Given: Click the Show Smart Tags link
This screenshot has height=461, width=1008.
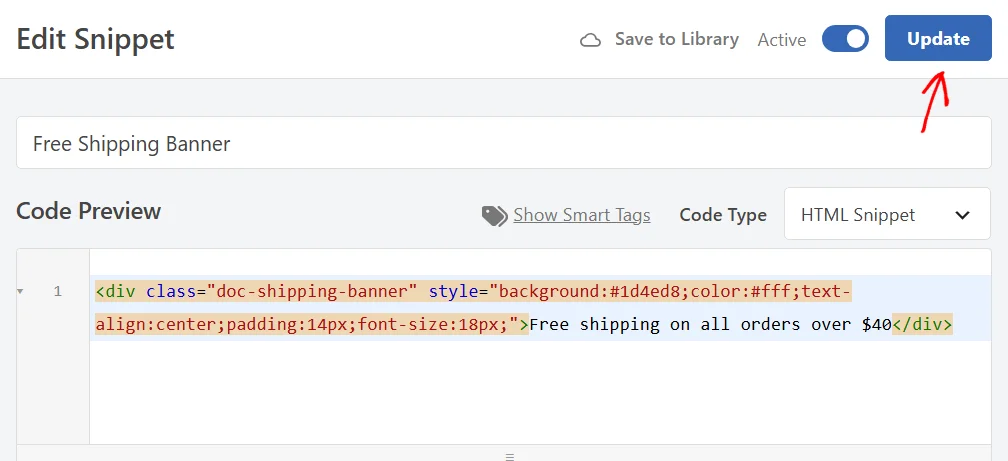Looking at the screenshot, I should click(x=581, y=215).
